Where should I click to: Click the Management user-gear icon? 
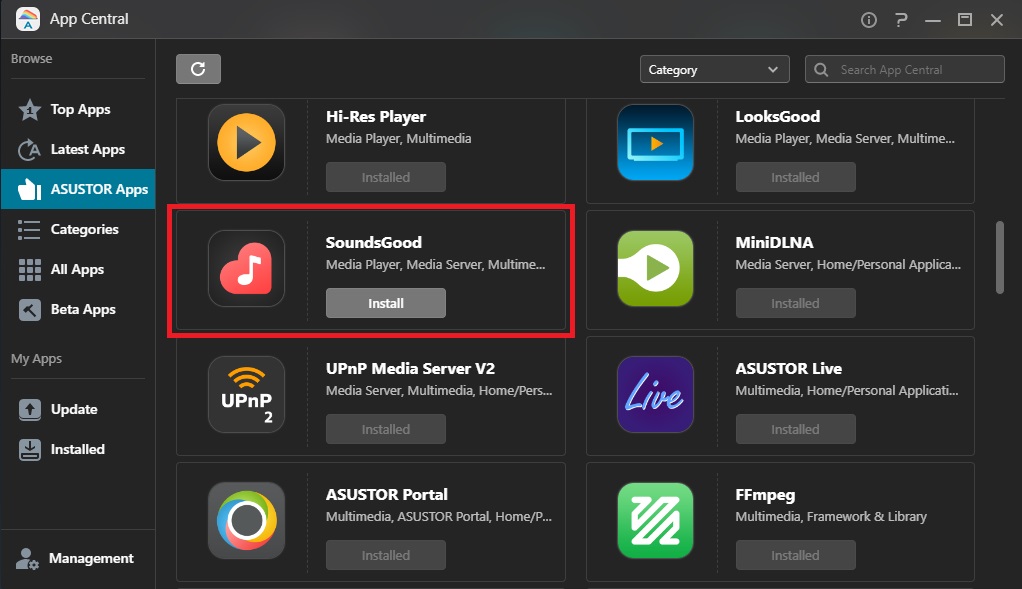(27, 558)
